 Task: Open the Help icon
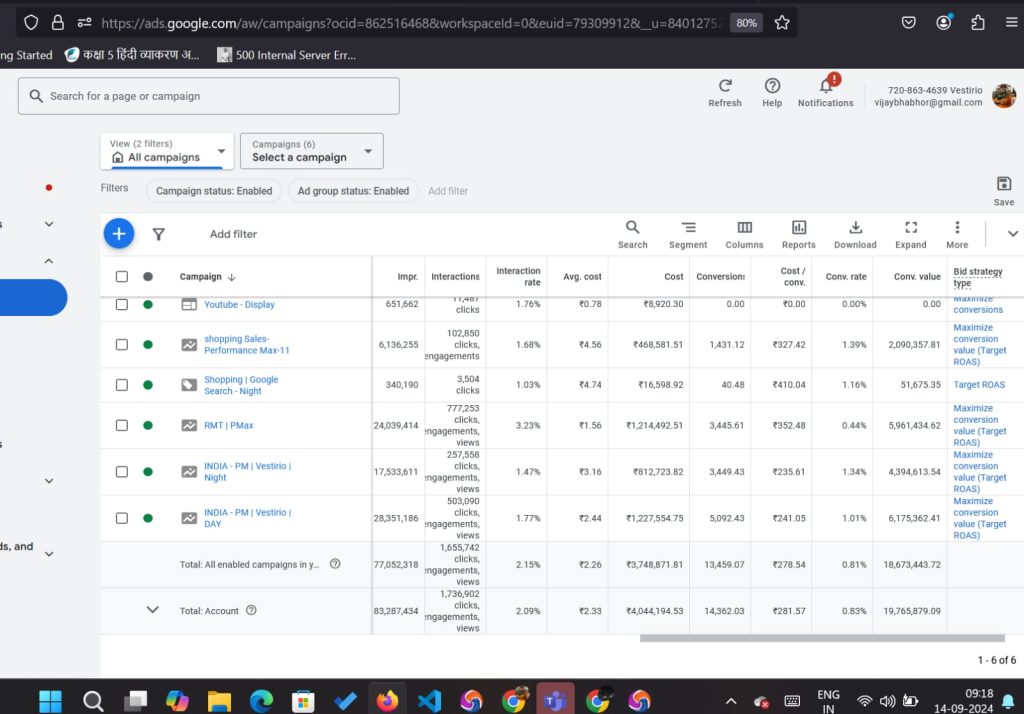772,86
